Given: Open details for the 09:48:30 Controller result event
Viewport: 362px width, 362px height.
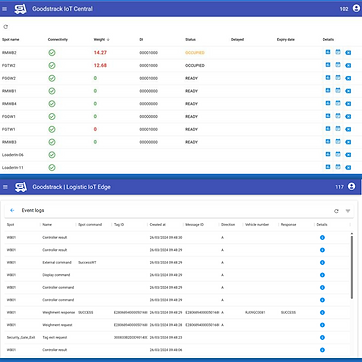Looking at the screenshot, I should click(322, 238).
